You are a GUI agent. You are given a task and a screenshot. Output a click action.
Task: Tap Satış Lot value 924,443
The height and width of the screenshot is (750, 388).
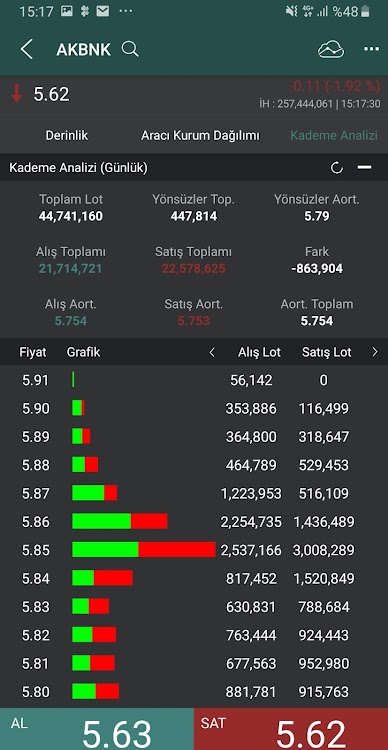pyautogui.click(x=324, y=635)
